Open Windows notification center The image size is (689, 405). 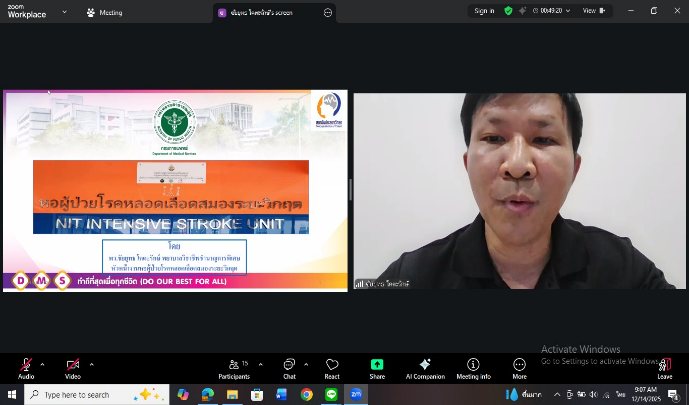coord(673,394)
